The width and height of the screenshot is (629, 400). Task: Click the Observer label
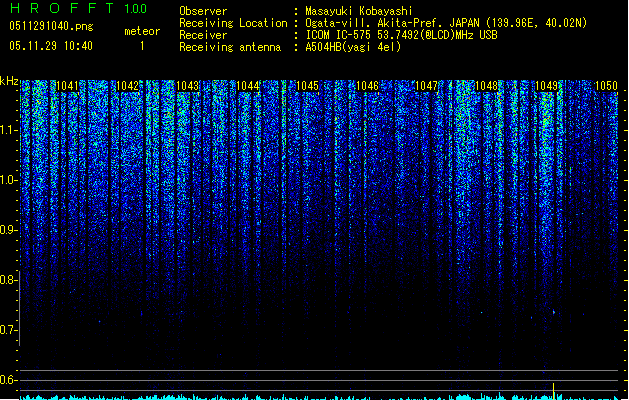pos(203,11)
